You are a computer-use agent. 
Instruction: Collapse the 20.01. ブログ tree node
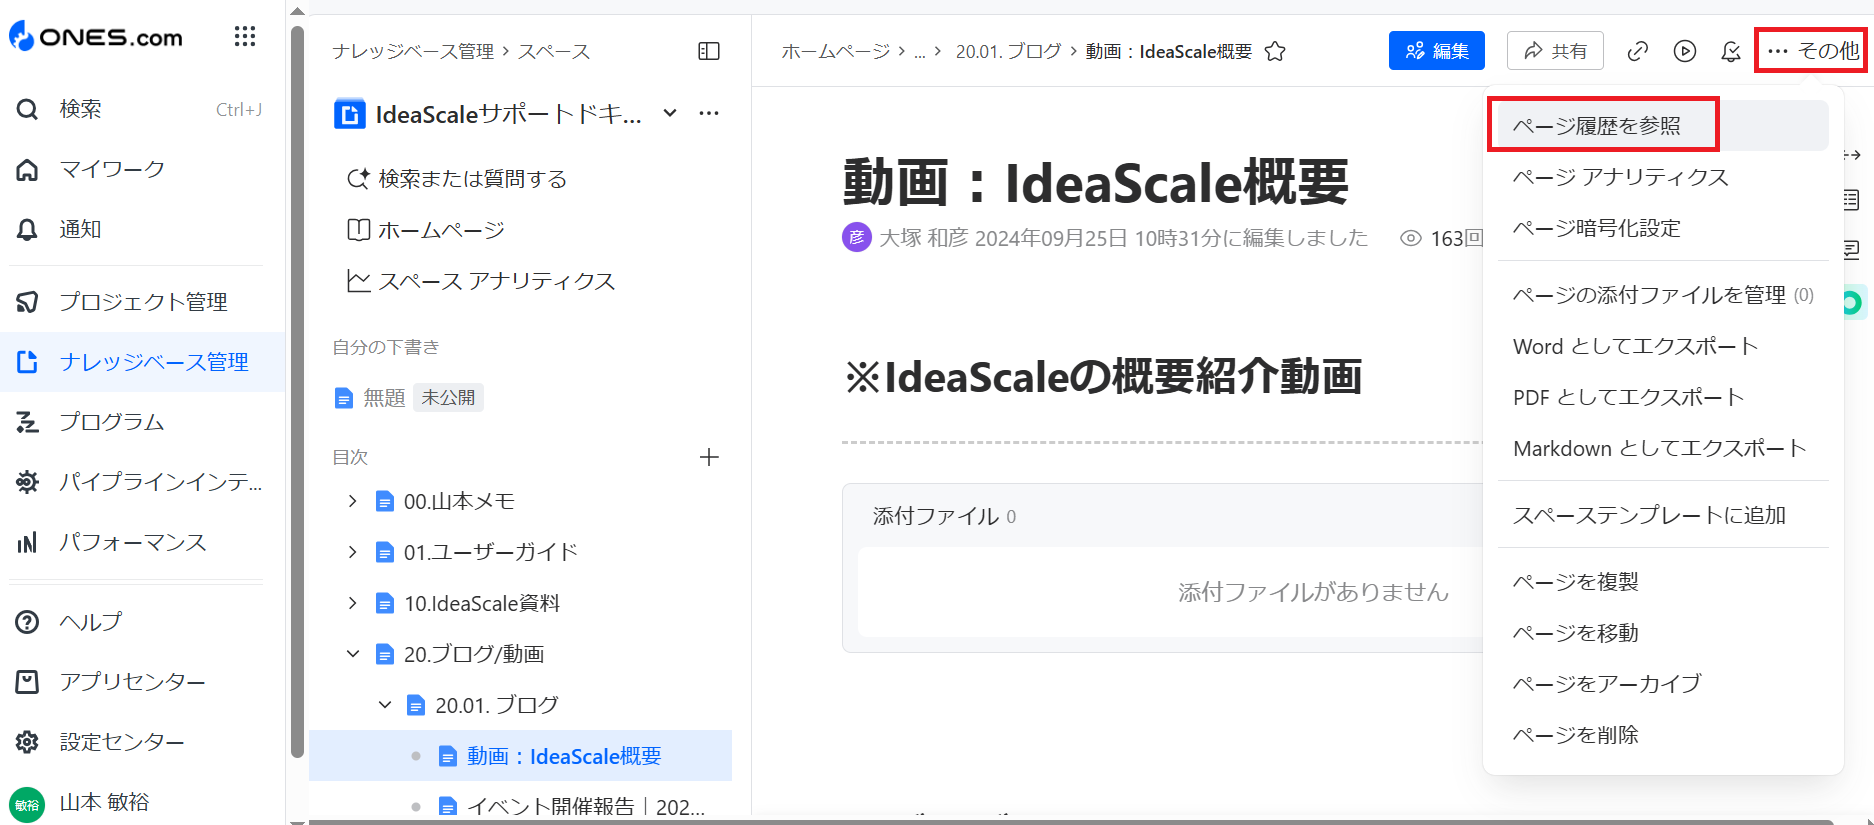coord(384,705)
